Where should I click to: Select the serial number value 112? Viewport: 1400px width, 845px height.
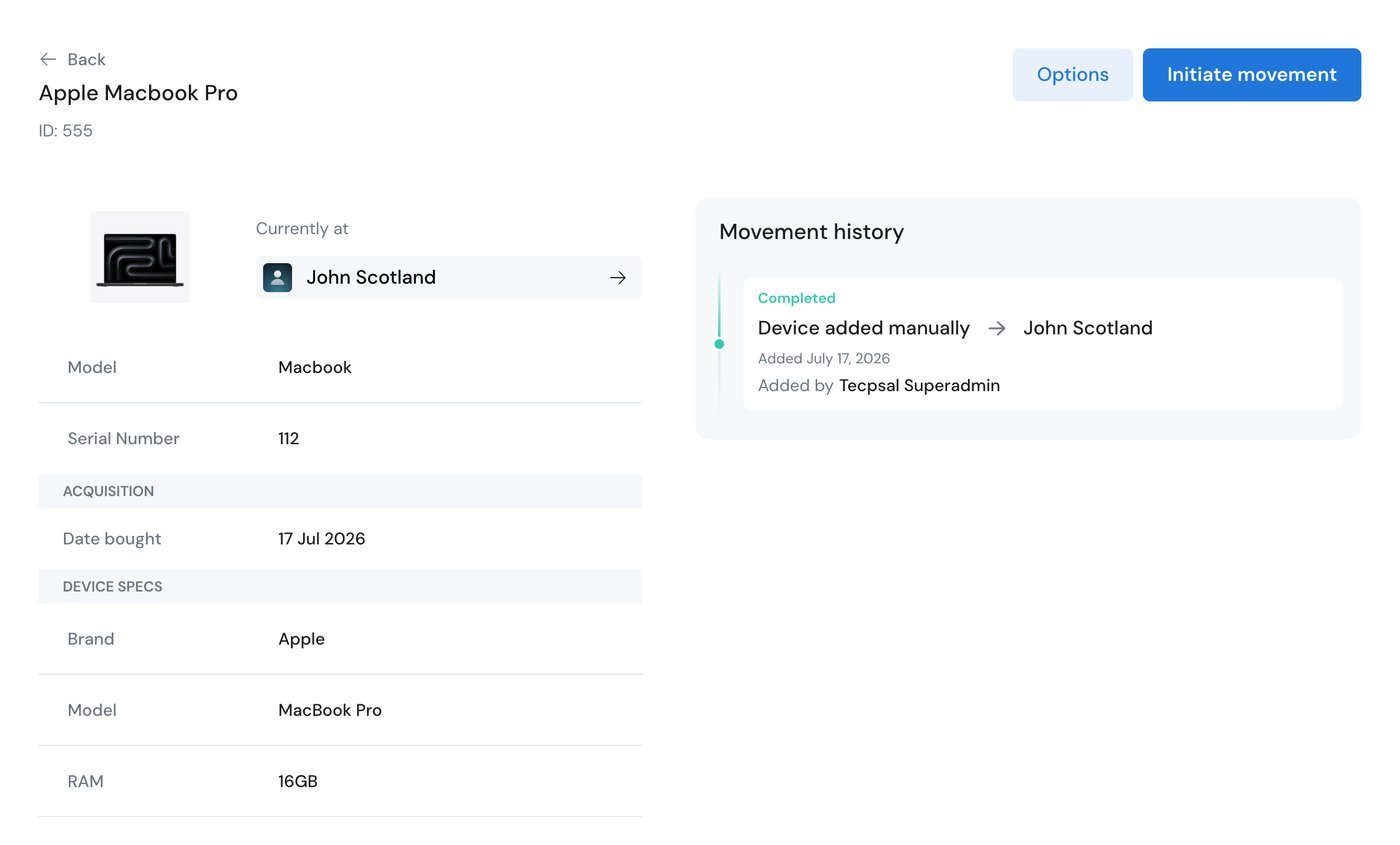click(289, 438)
